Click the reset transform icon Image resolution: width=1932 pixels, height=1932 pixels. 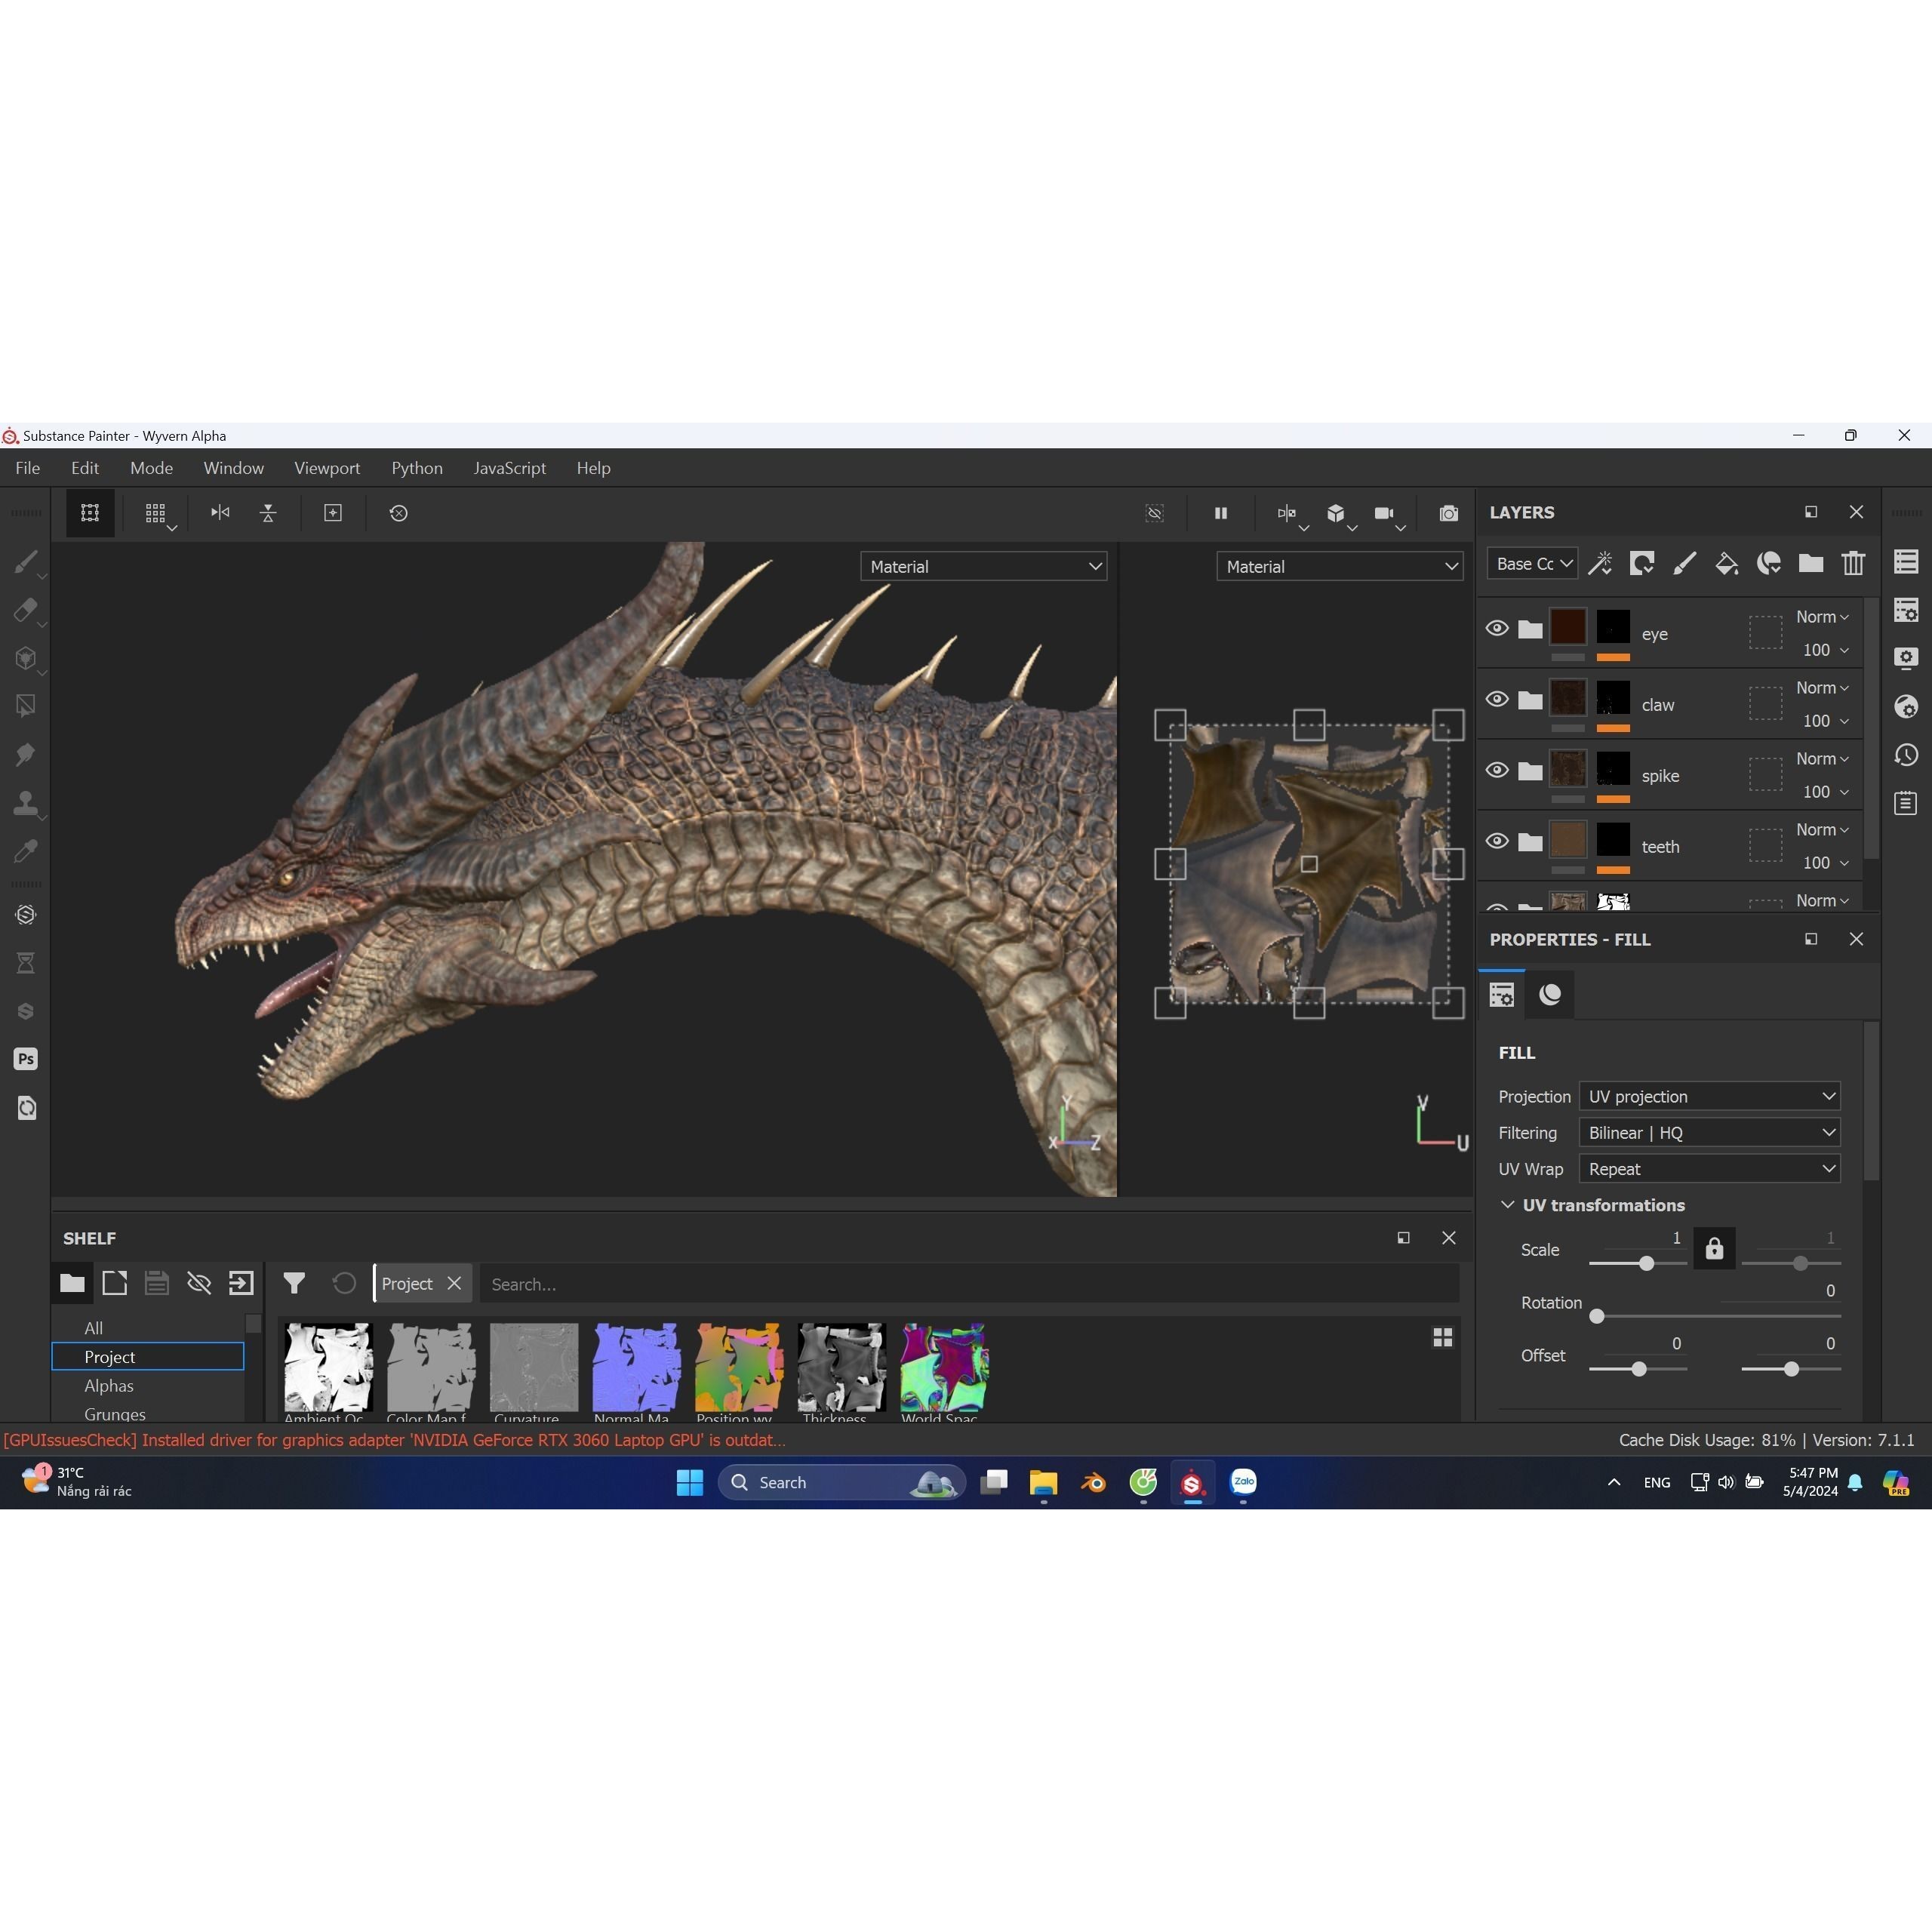399,513
